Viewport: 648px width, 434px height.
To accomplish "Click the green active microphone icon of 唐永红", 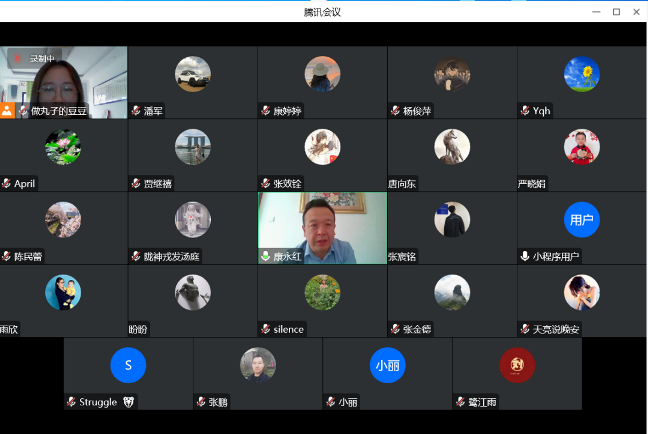I will coord(265,257).
